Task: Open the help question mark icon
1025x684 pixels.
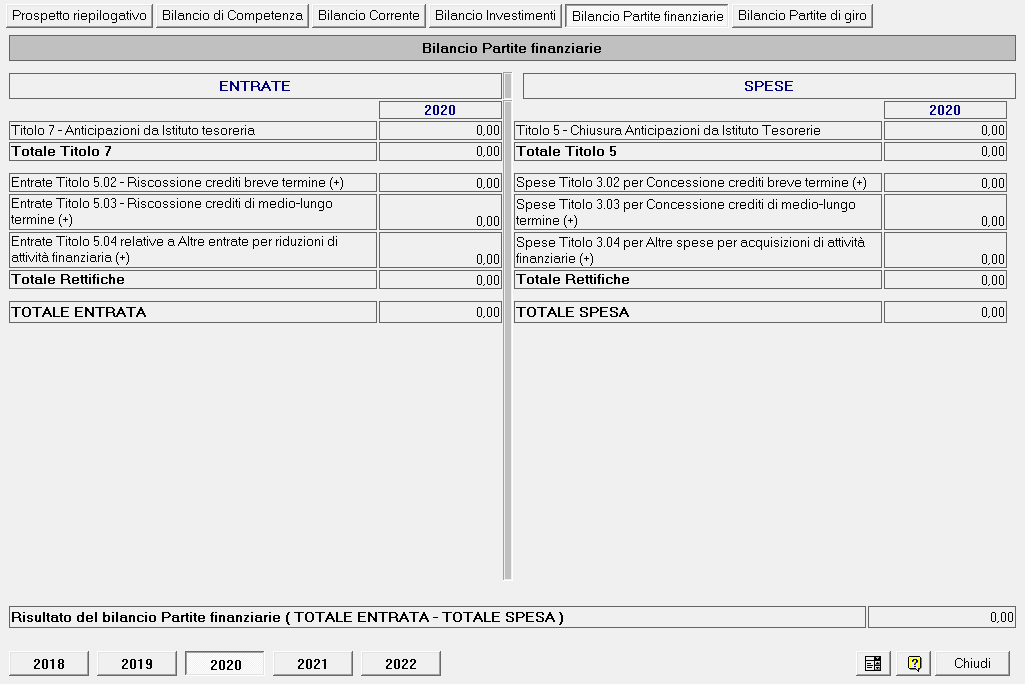Action: pos(914,663)
